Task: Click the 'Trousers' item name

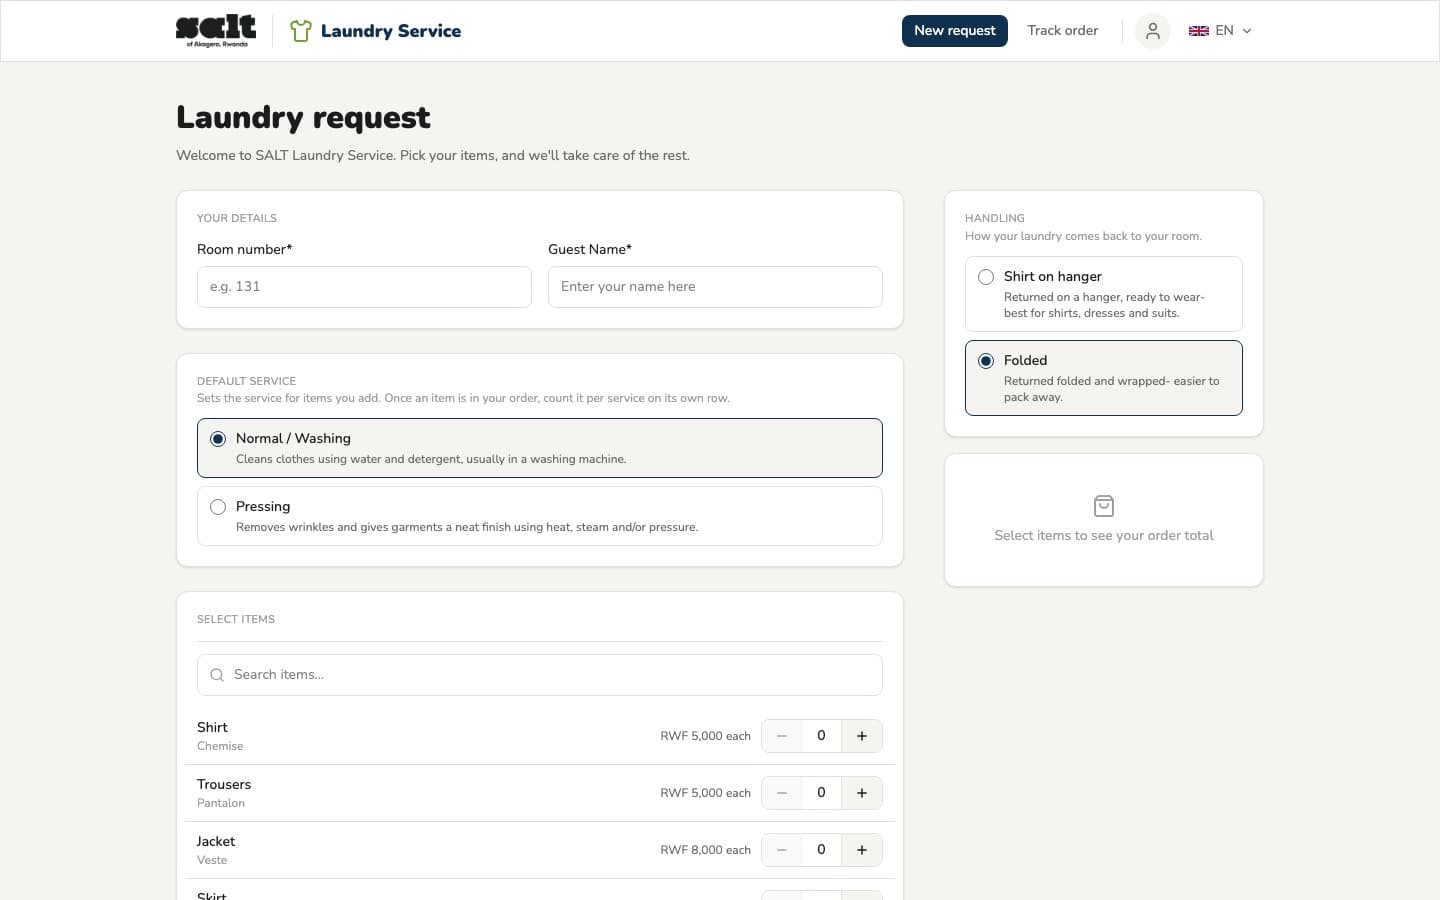Action: click(224, 784)
